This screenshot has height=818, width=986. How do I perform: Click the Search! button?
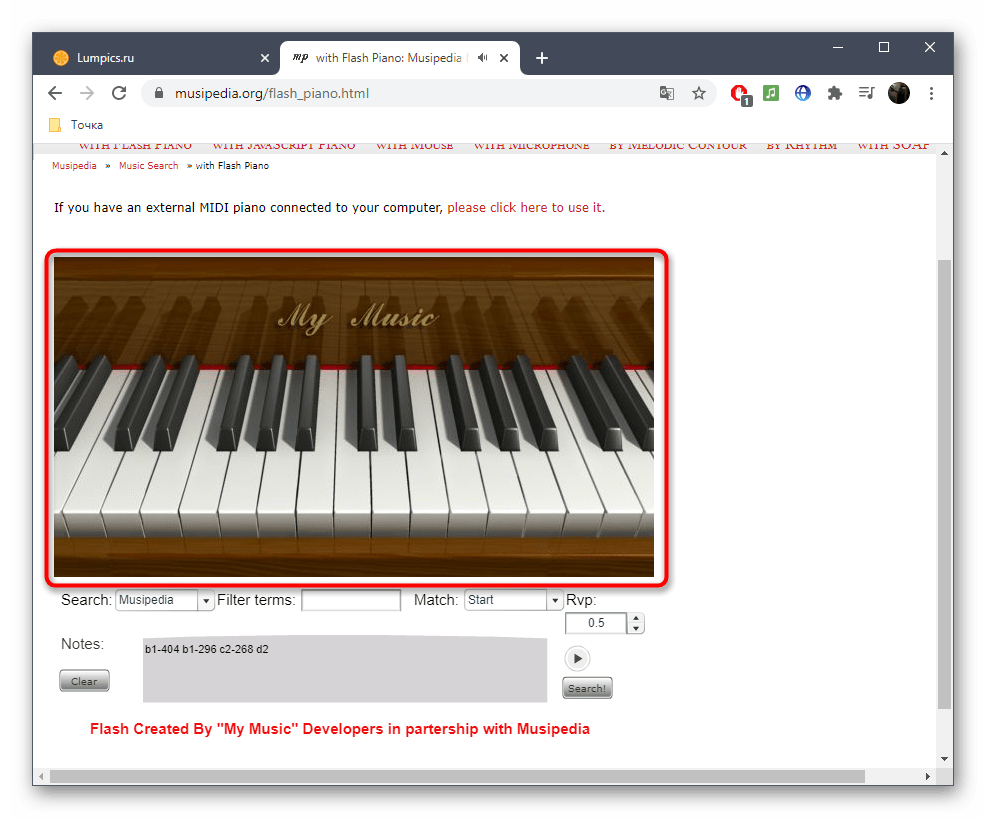pos(587,688)
